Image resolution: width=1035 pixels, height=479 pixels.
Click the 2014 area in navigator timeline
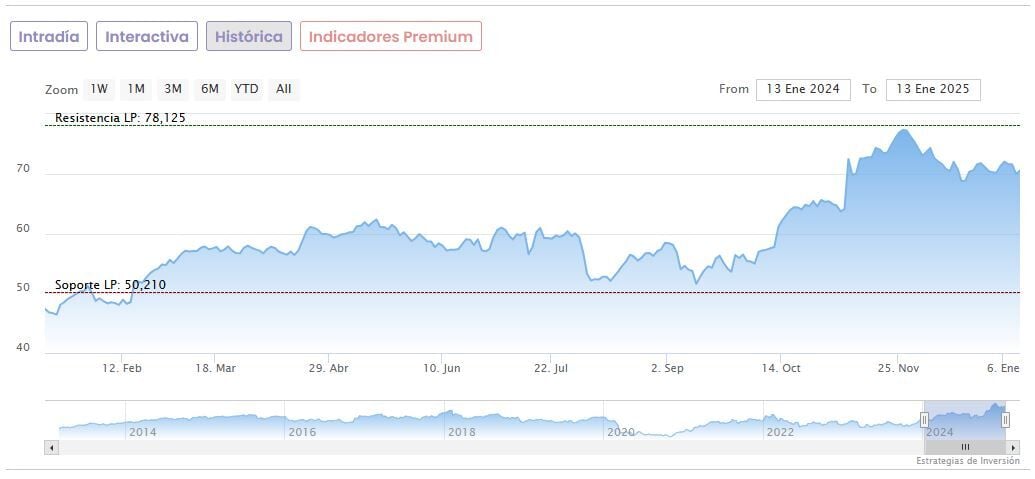142,432
